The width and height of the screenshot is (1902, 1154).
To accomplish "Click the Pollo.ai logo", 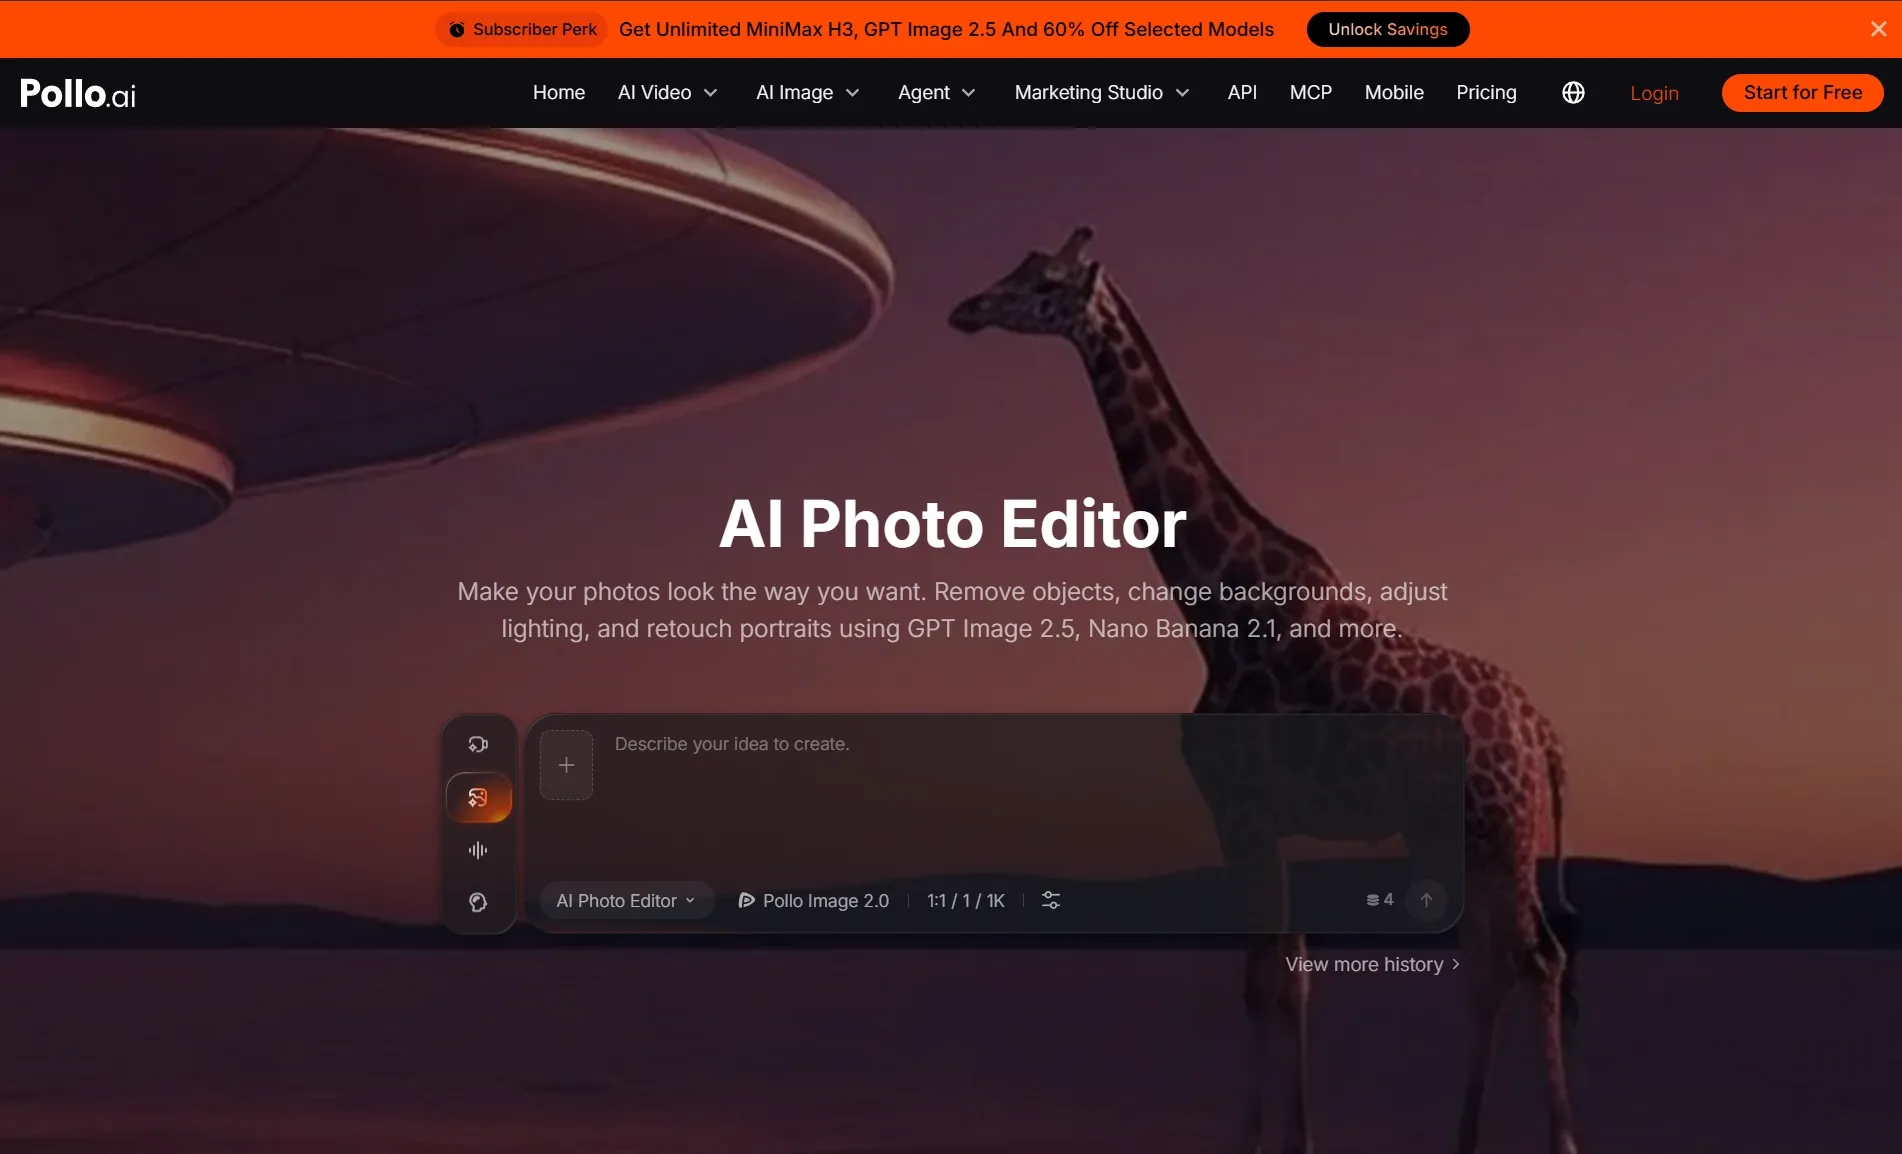I will point(78,93).
